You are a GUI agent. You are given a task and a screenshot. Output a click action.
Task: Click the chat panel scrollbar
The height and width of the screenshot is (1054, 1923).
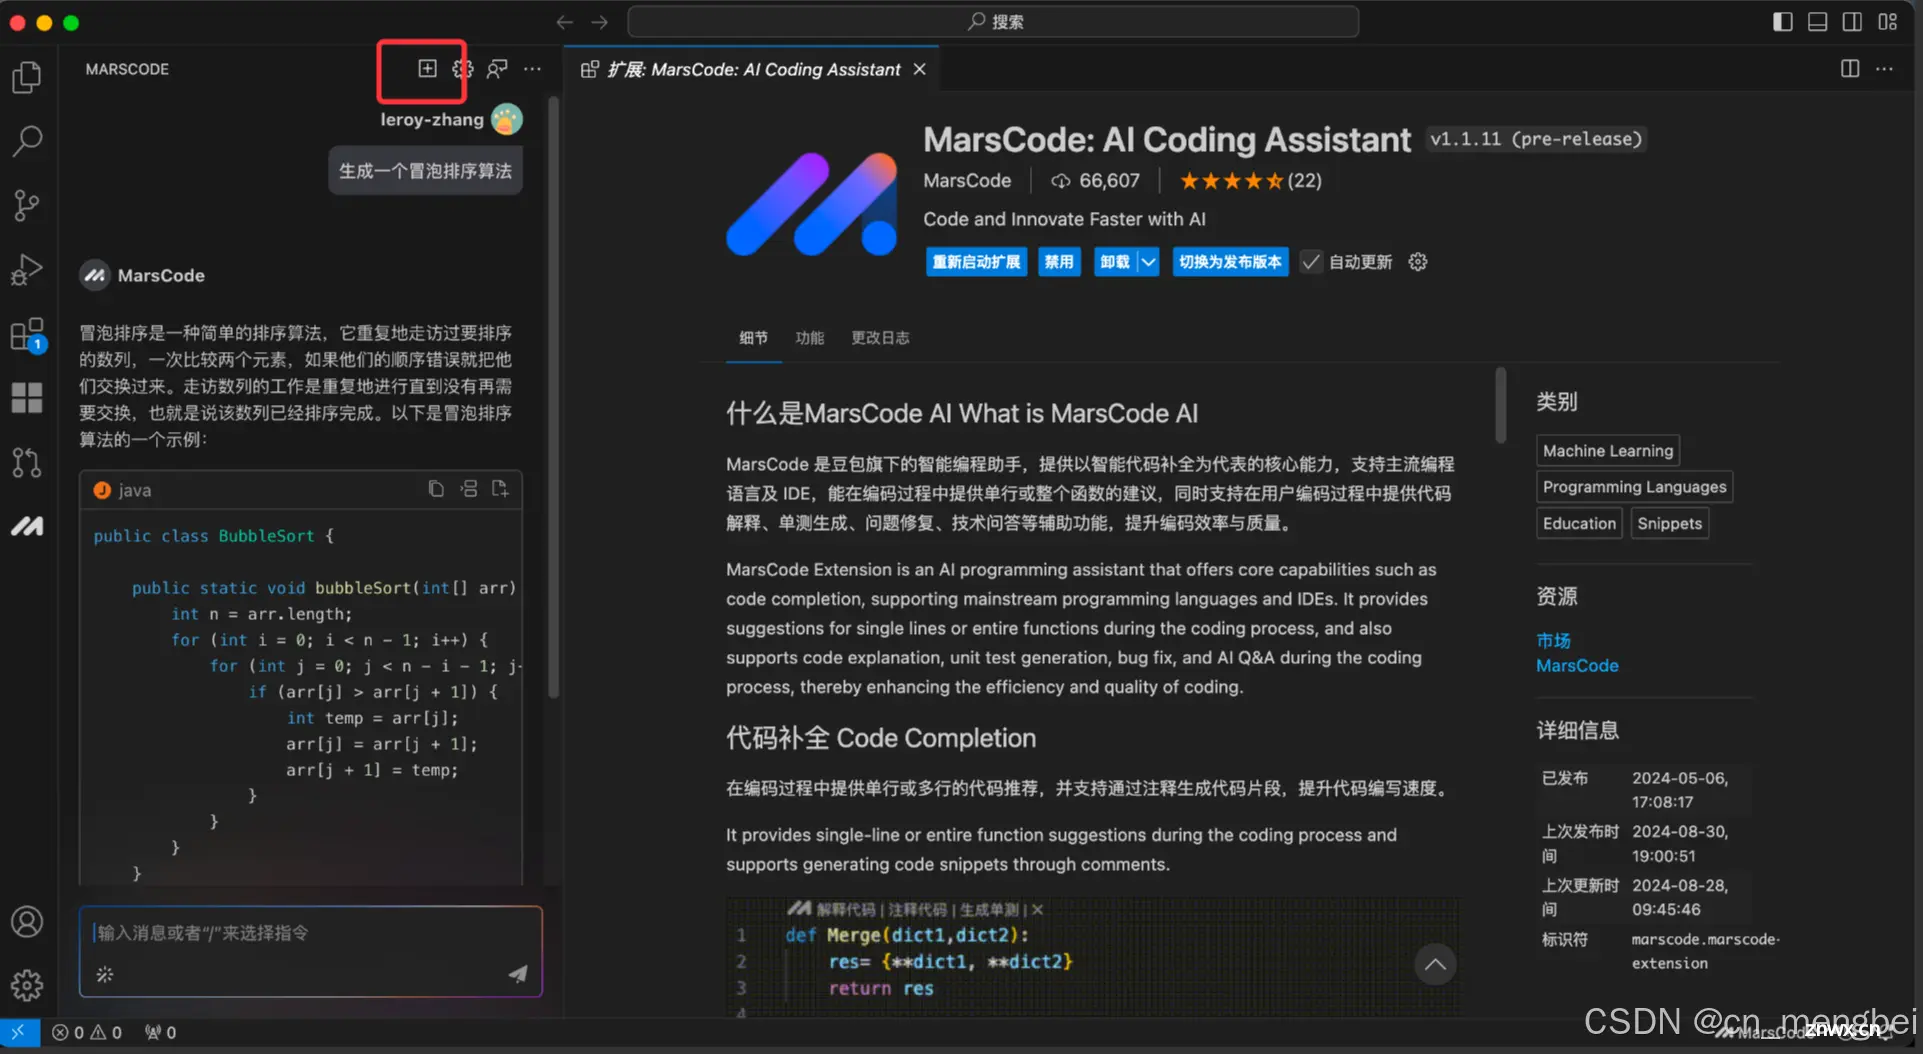pyautogui.click(x=553, y=395)
